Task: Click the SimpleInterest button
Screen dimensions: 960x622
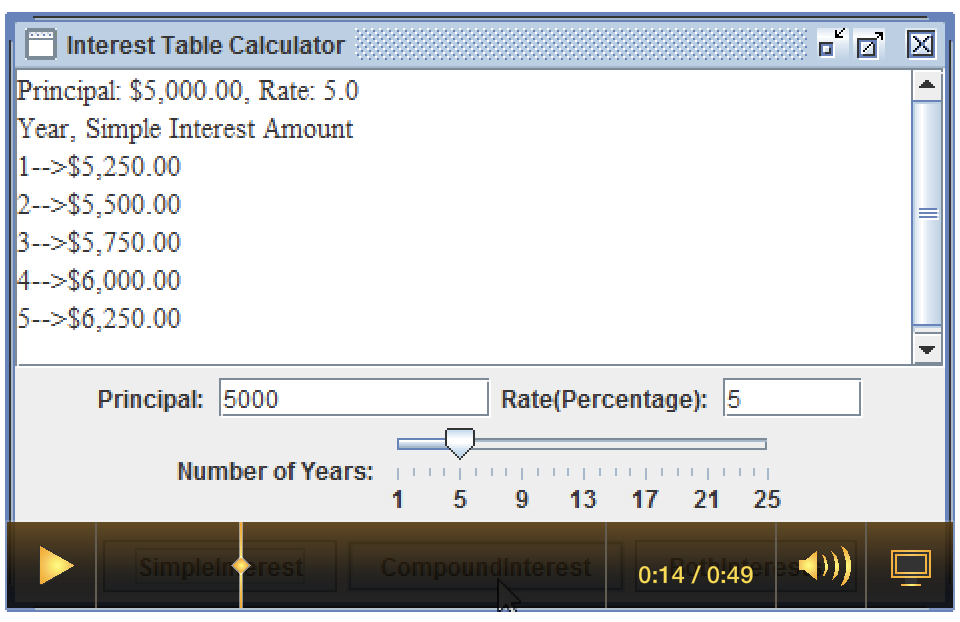Action: click(220, 568)
